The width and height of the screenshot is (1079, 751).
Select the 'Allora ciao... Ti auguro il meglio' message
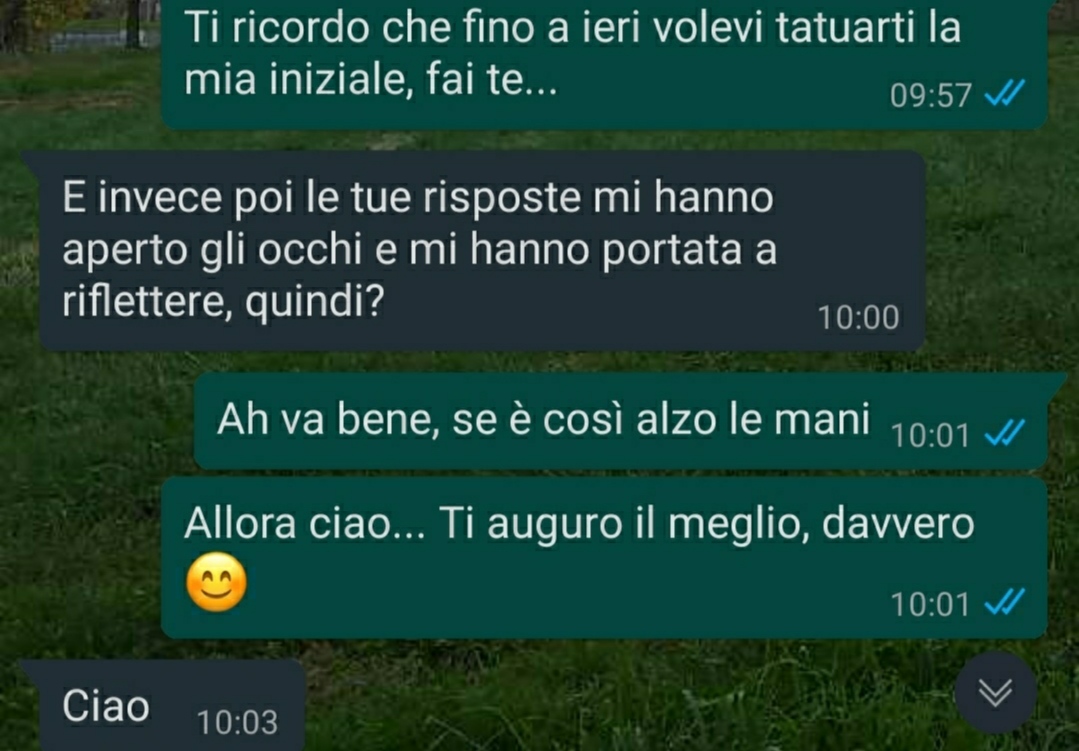(604, 558)
